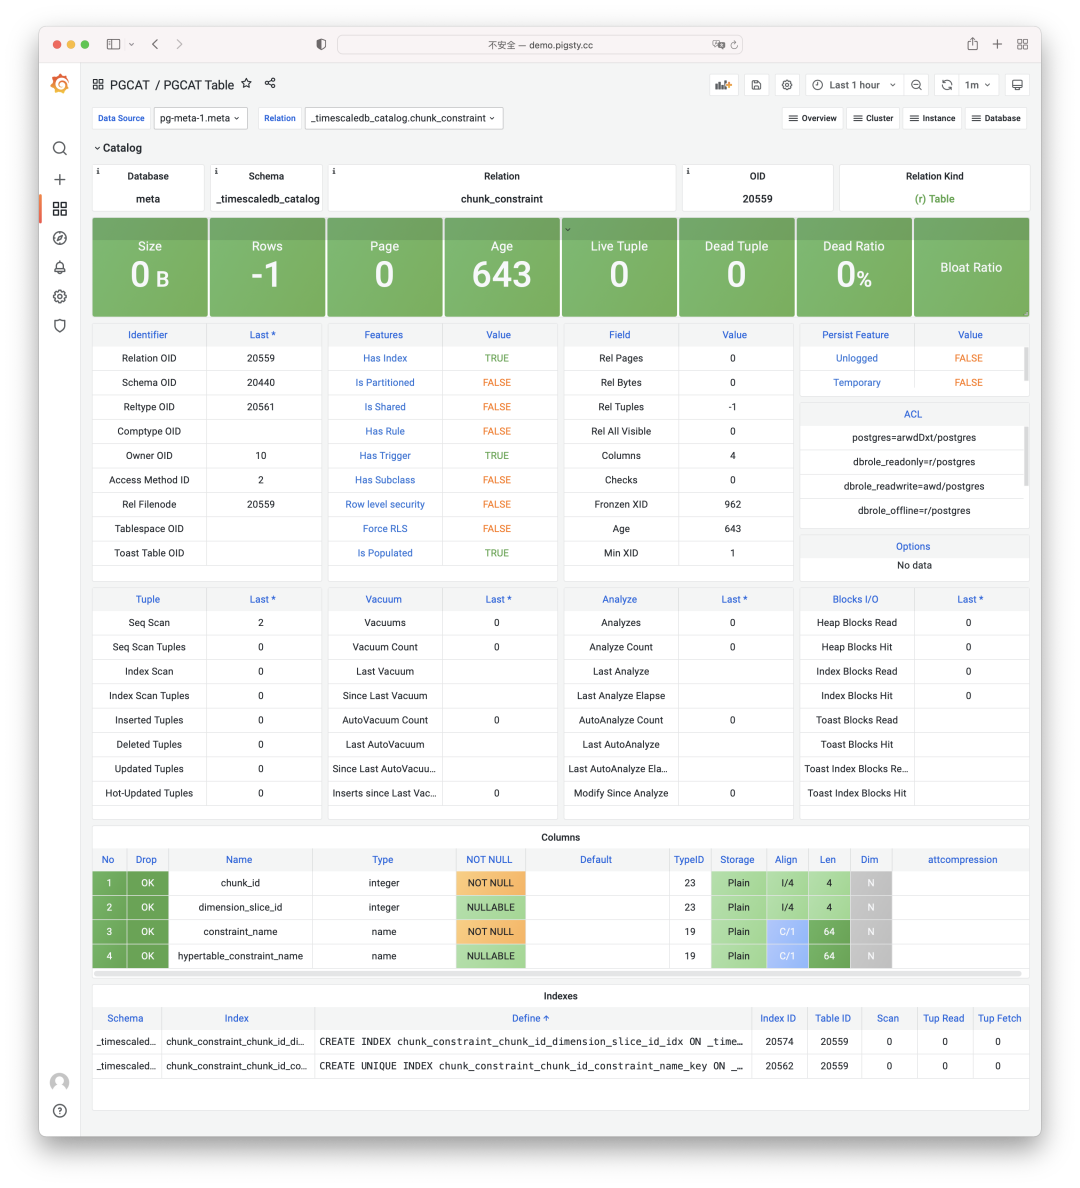This screenshot has height=1188, width=1080.
Task: Click the zoom out time range icon
Action: tap(917, 85)
